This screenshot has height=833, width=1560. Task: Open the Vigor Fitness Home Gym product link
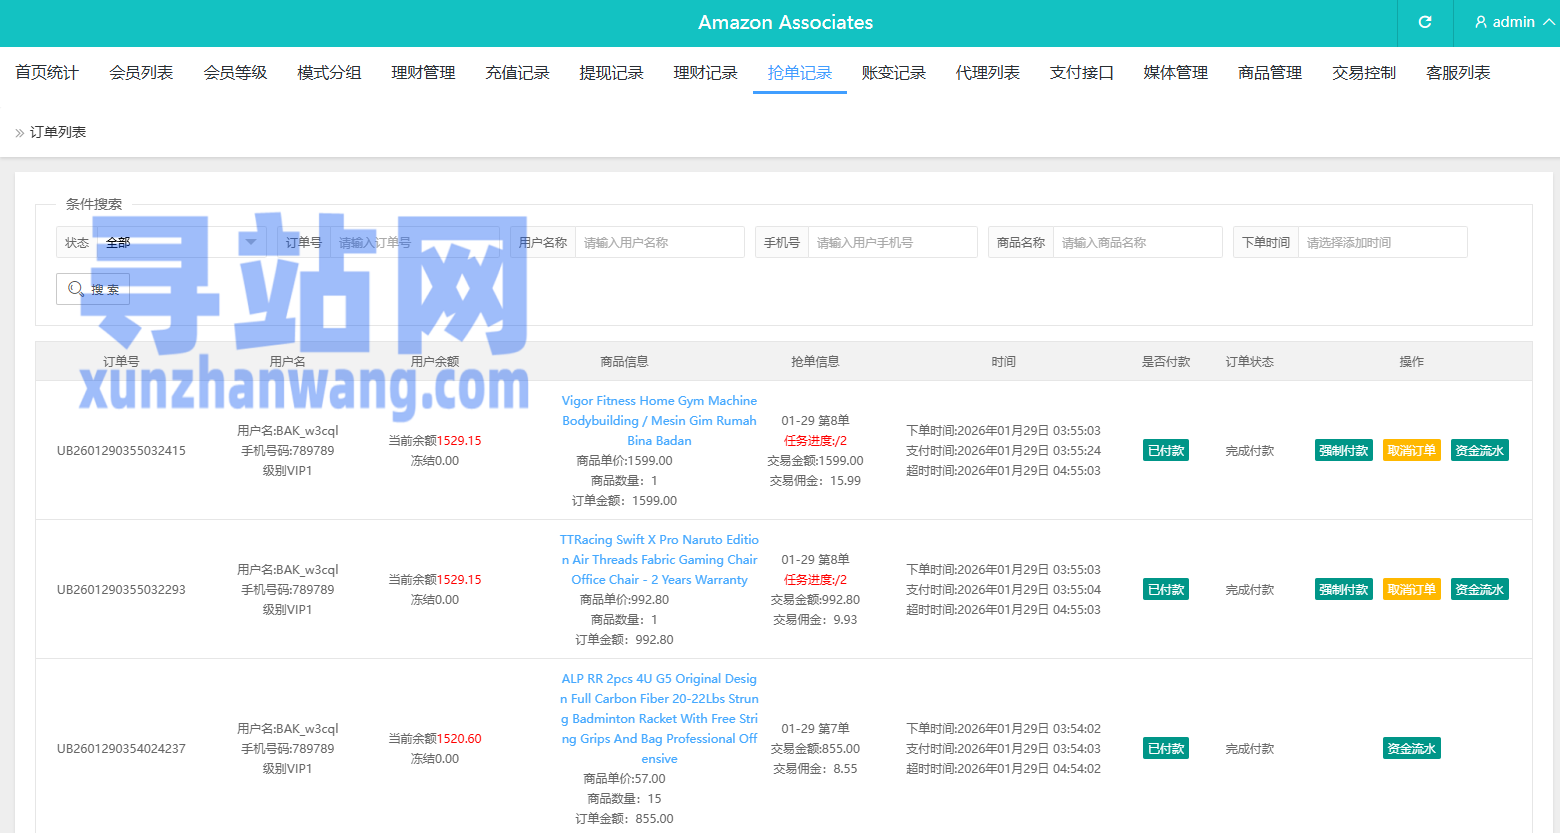point(659,420)
